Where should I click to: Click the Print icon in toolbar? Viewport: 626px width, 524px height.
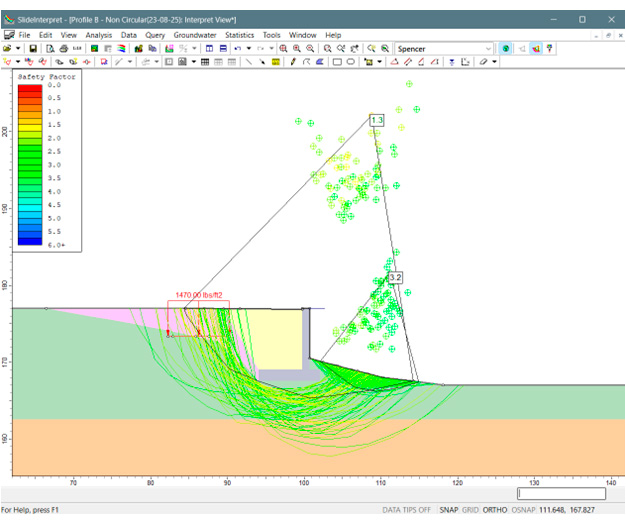click(64, 48)
